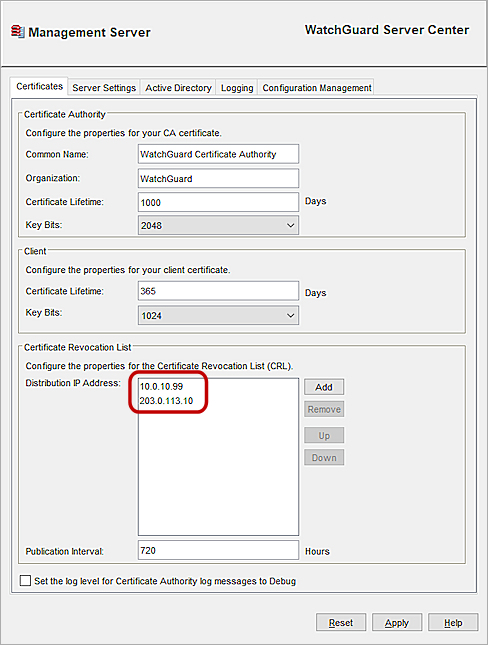Click the CA Common Name field
Viewport: 488px width, 645px height.
218,154
